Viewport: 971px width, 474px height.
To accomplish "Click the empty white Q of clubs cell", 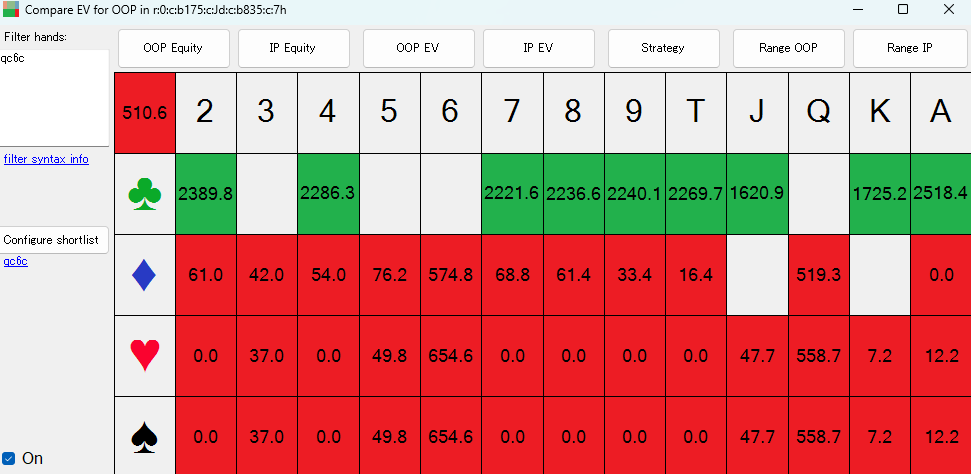I will point(819,194).
